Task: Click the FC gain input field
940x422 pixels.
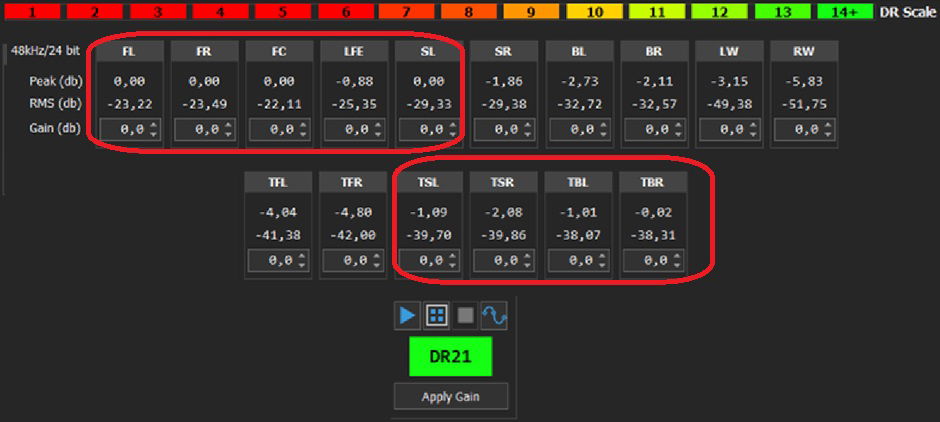Action: 267,130
